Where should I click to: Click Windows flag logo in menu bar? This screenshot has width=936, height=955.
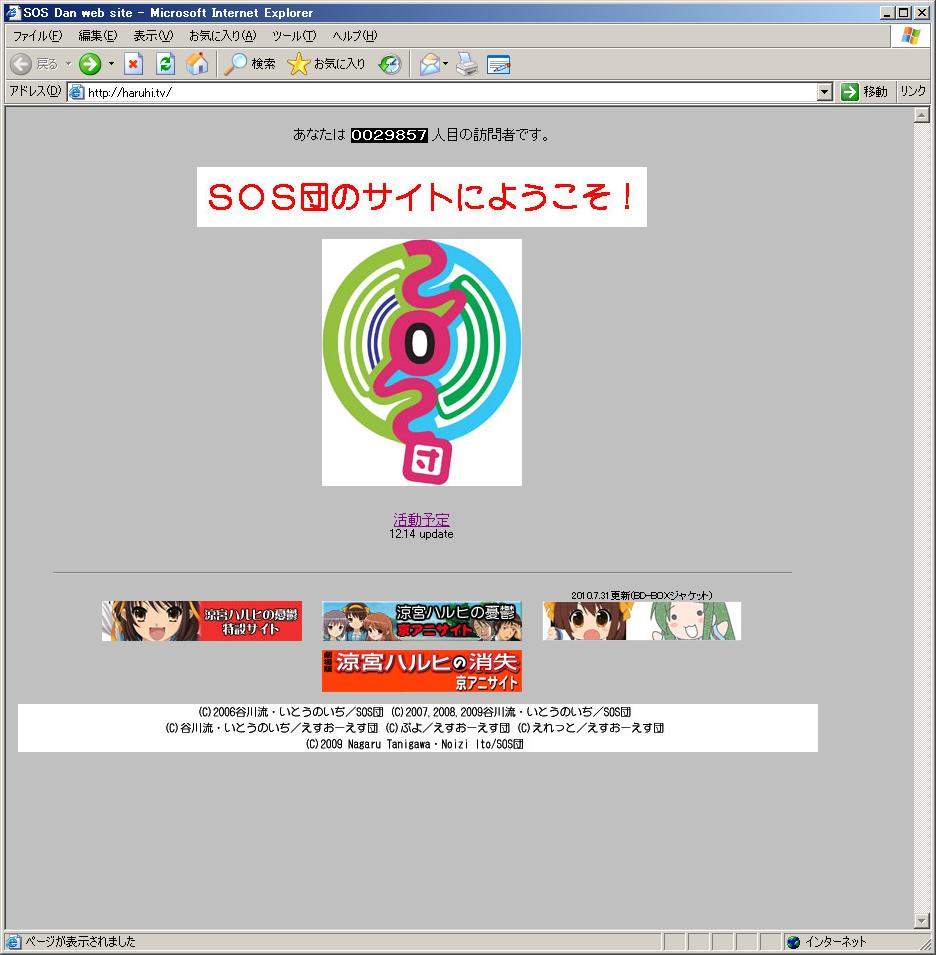(x=911, y=36)
